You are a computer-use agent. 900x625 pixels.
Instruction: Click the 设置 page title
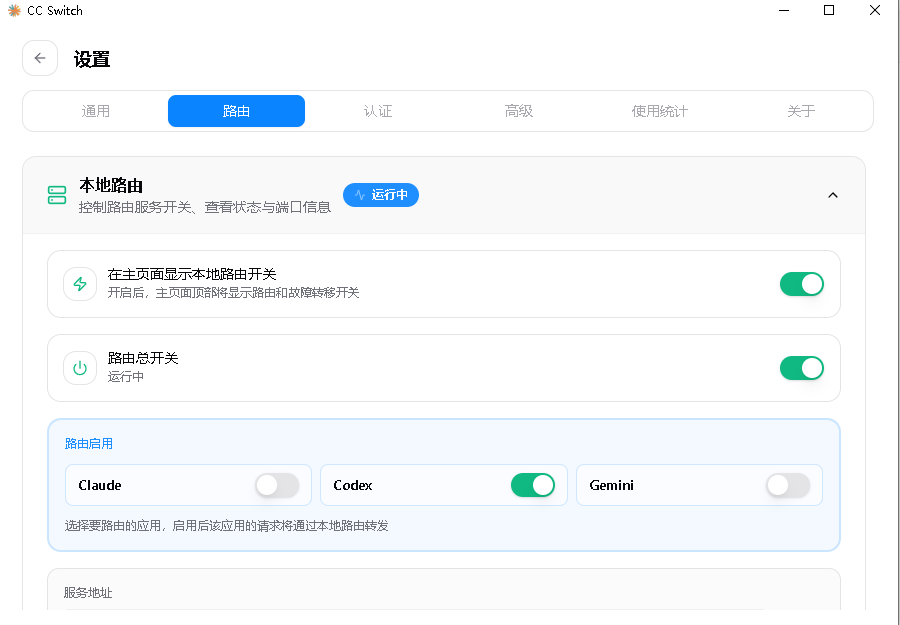coord(92,59)
